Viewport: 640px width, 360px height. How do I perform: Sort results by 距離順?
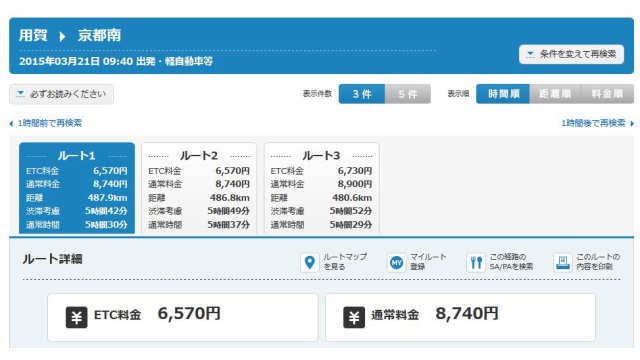point(555,94)
